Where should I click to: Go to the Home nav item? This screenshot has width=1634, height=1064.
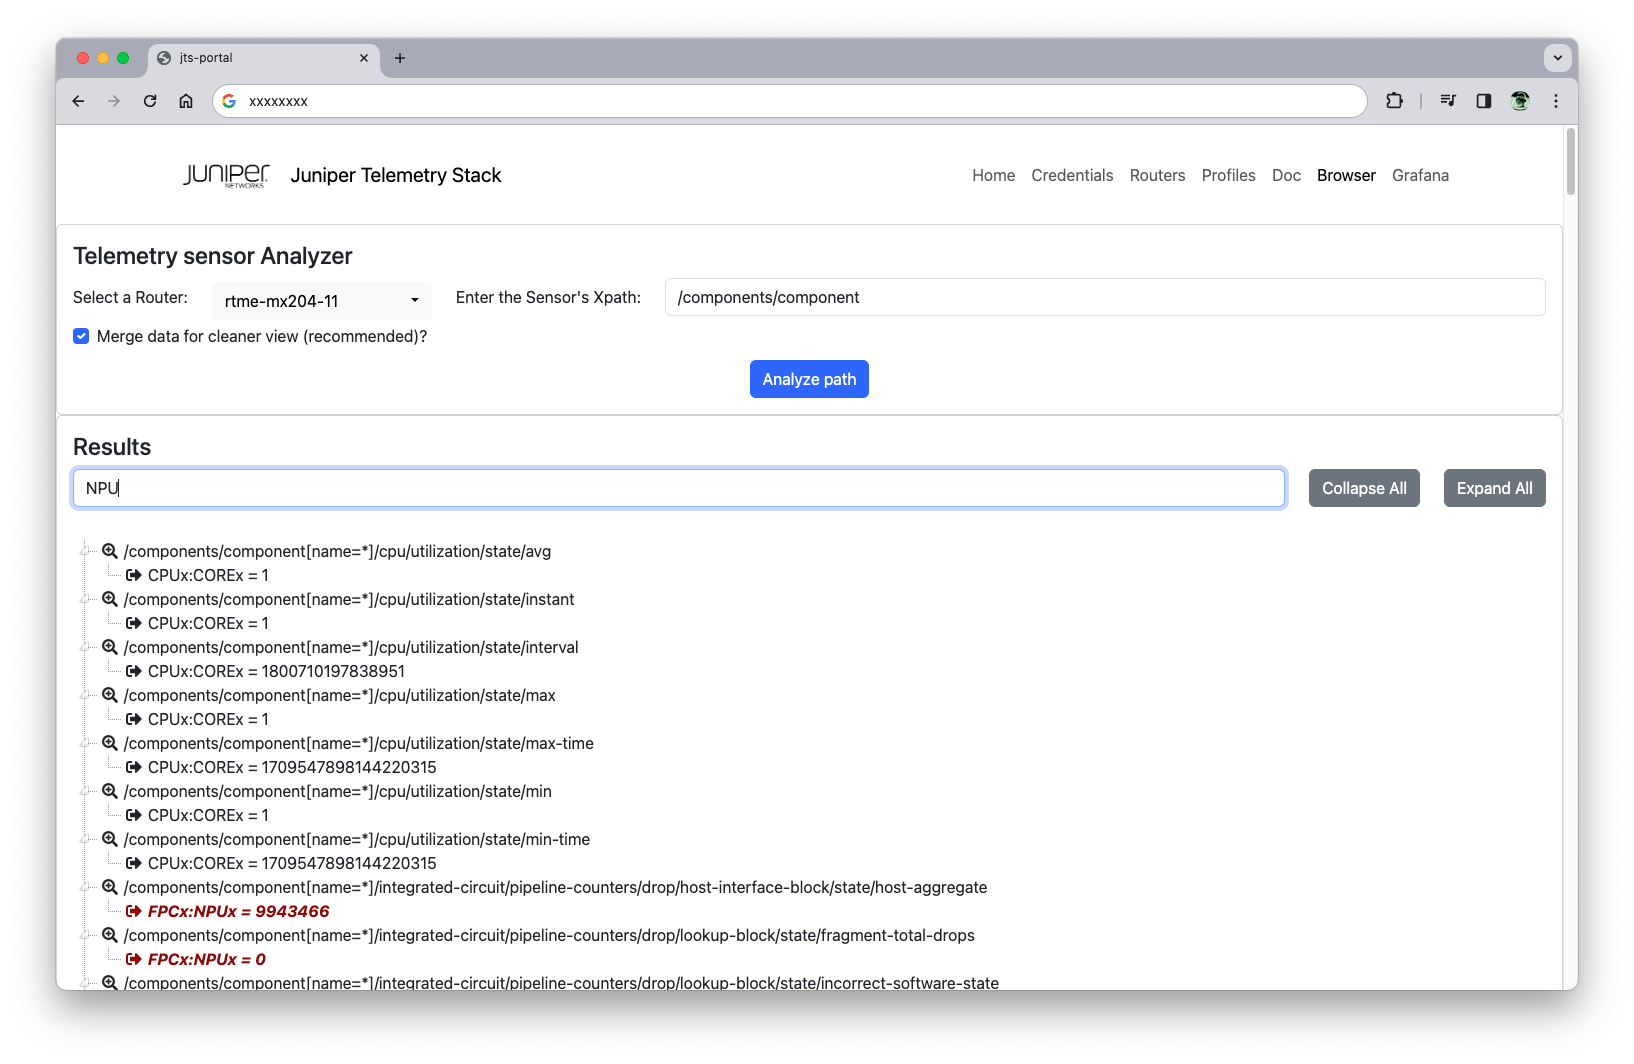(x=993, y=175)
